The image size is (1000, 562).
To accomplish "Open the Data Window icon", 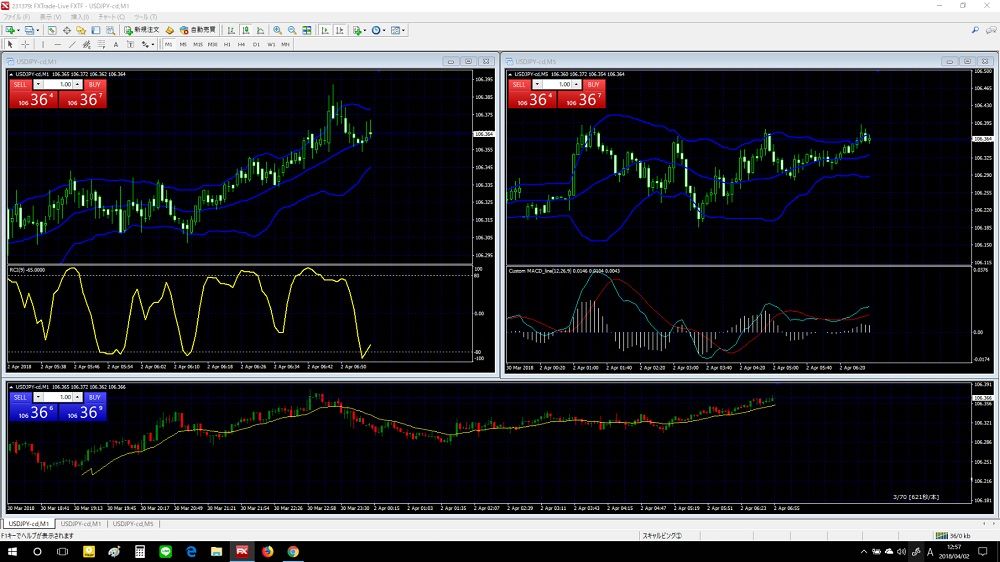I will (66, 30).
